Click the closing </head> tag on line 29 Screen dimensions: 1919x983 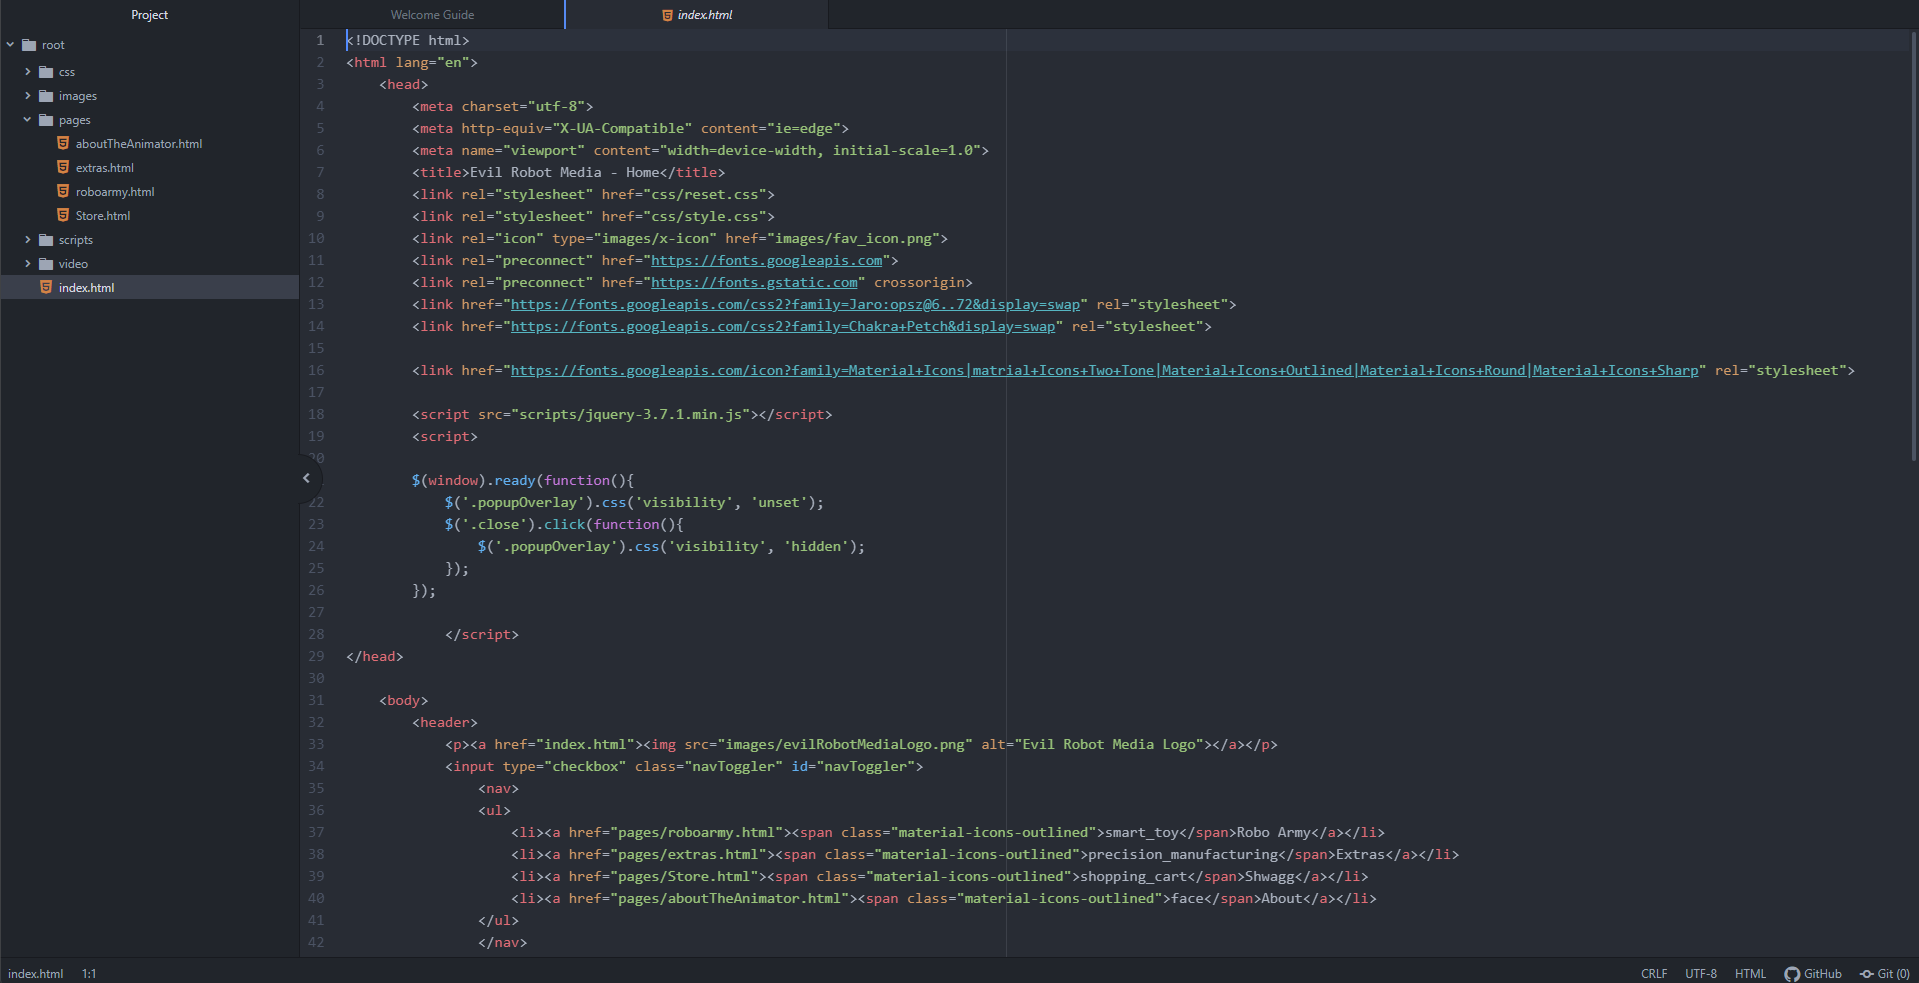tap(375, 657)
